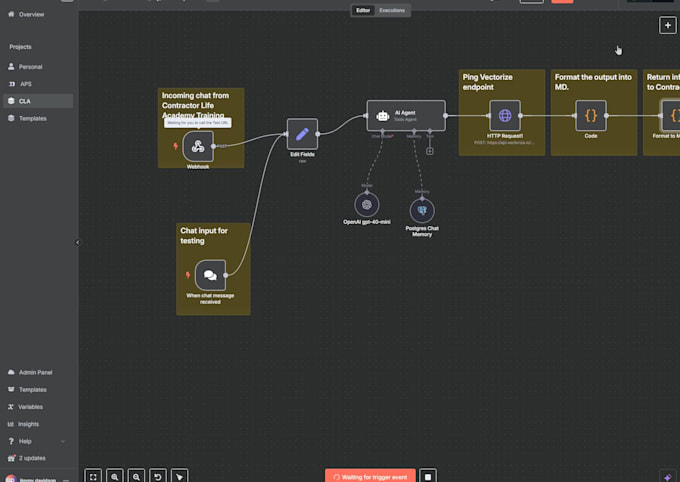Select the When chat message received node
This screenshot has width=680, height=482.
point(210,275)
